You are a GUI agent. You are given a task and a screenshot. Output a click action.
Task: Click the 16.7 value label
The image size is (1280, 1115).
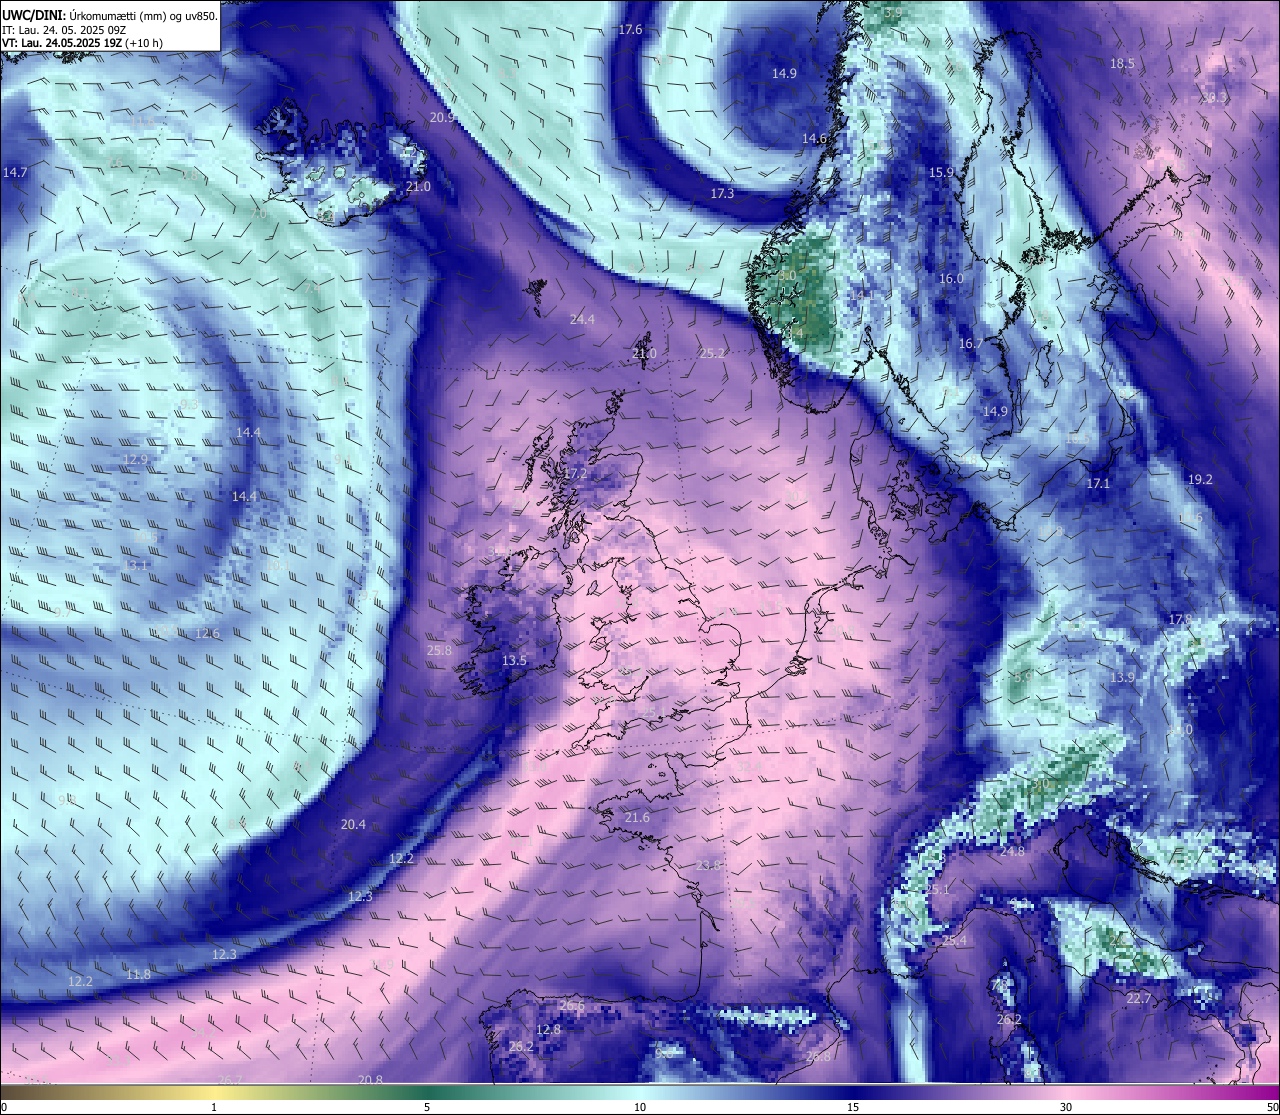tap(971, 344)
